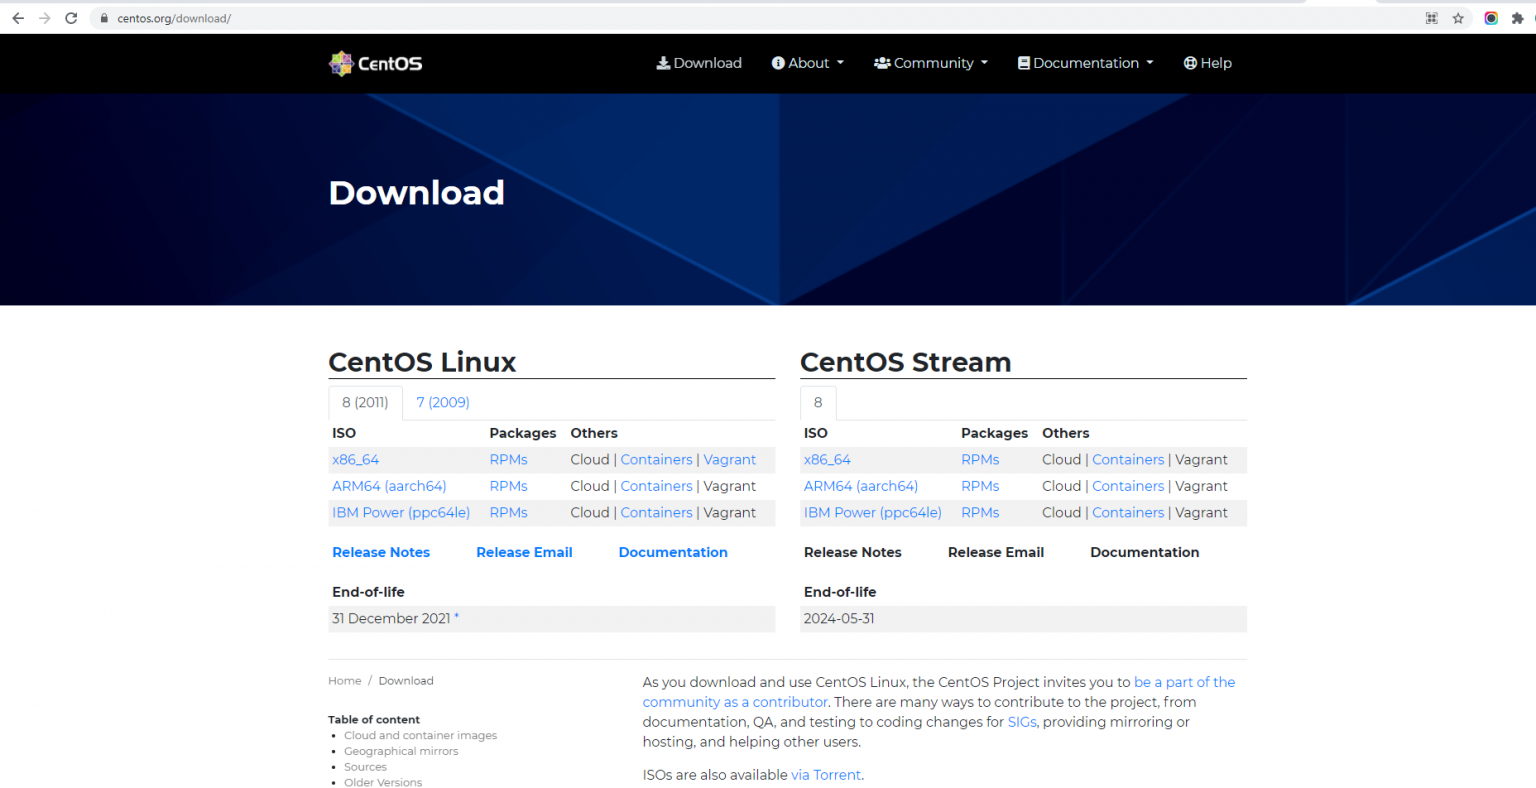
Task: Open the Extensions puzzle piece icon
Action: tap(1517, 18)
